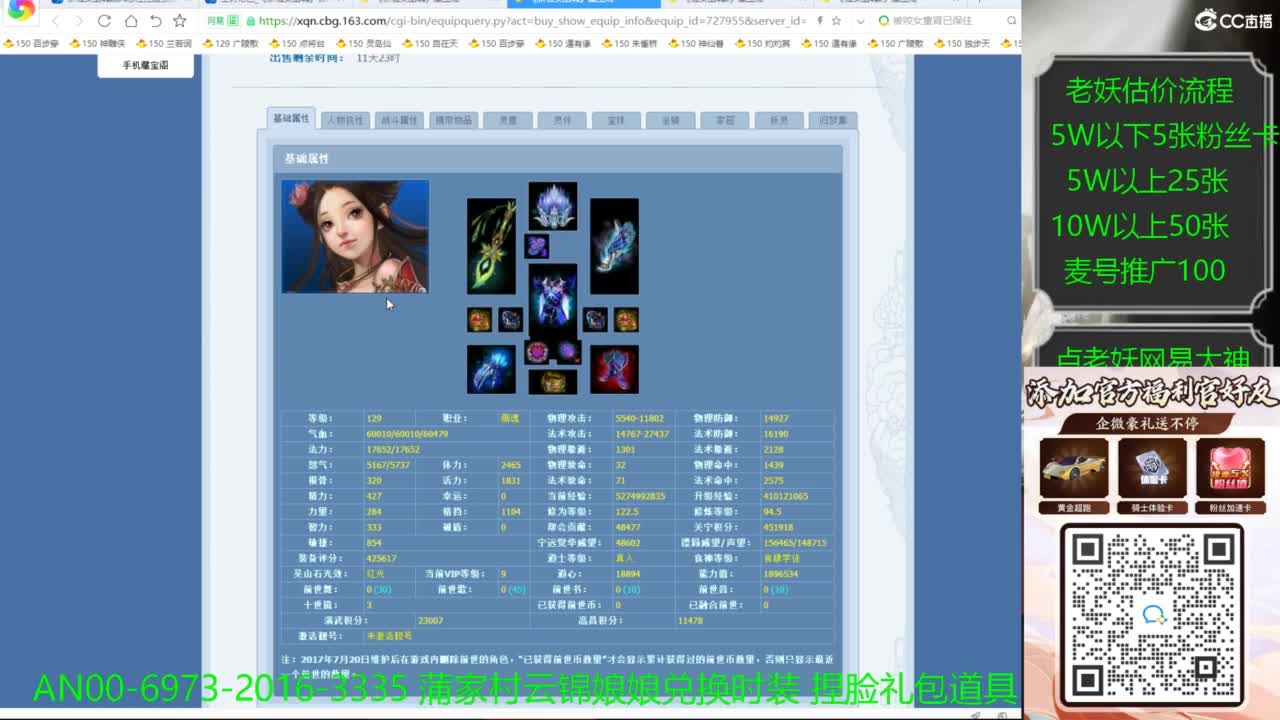
Task: Open the first bookmark 150 百步穿
Action: [32, 44]
